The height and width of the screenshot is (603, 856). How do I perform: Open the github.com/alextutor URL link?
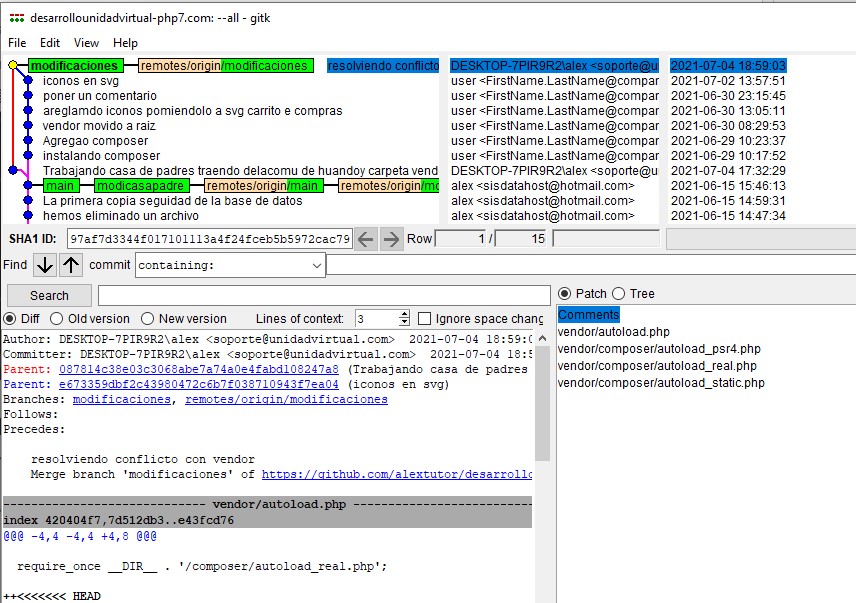[x=397, y=474]
